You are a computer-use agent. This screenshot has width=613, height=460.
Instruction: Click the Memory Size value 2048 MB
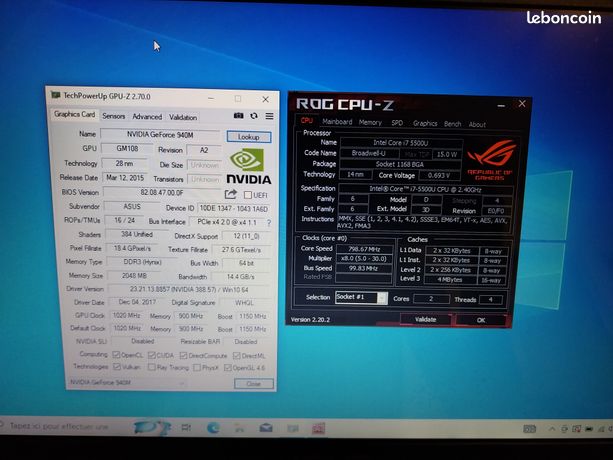click(134, 276)
